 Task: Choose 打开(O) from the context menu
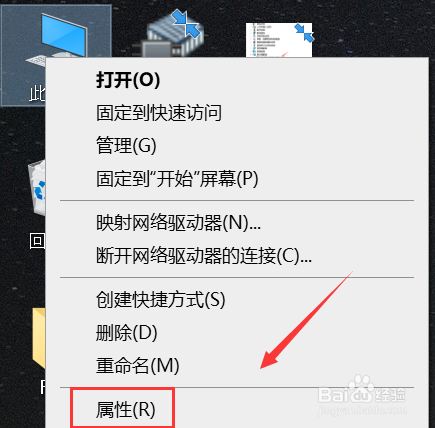click(128, 80)
